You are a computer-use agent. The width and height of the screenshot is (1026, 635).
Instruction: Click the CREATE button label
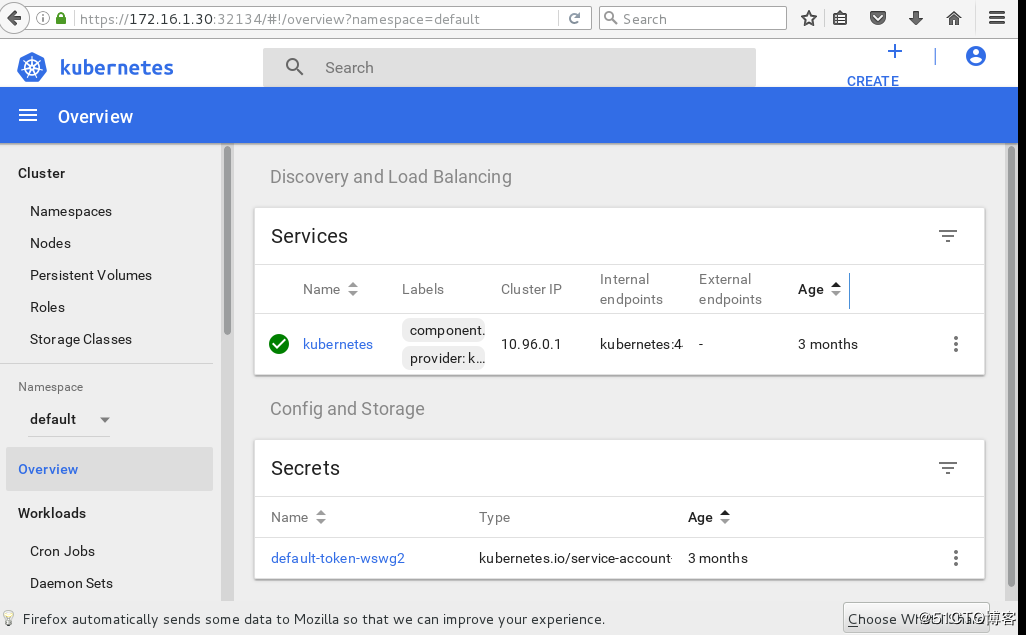click(x=873, y=81)
